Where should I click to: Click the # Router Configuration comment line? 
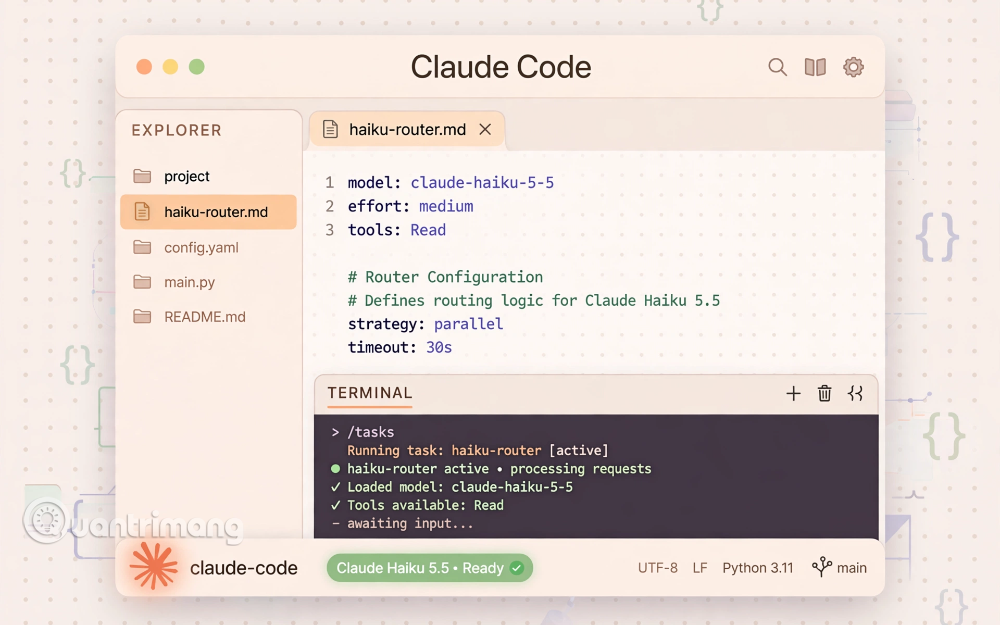(x=445, y=277)
